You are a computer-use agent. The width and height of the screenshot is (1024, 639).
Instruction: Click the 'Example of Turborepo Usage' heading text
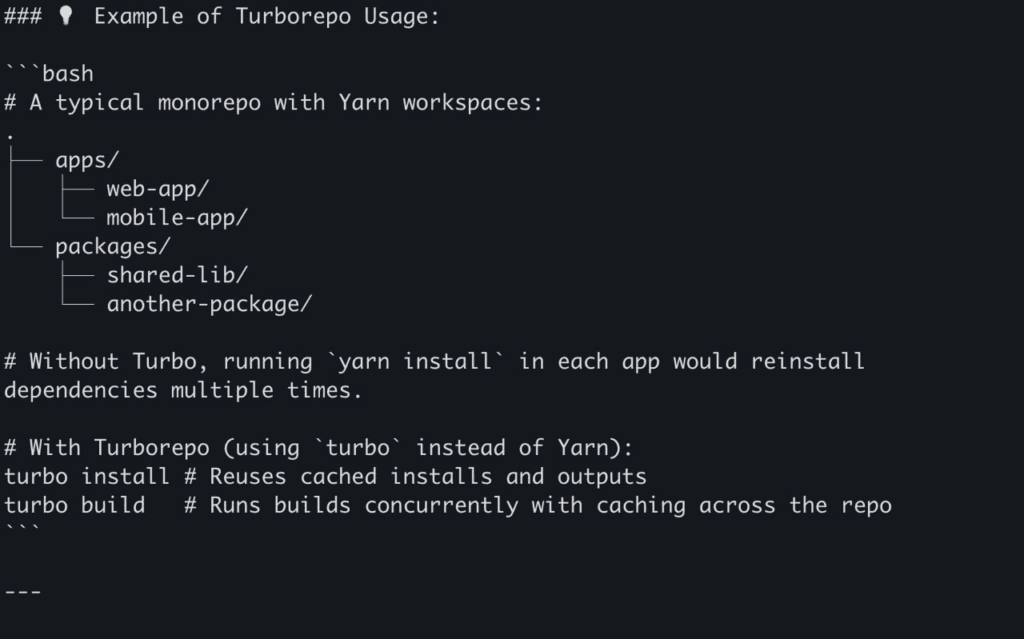click(266, 16)
